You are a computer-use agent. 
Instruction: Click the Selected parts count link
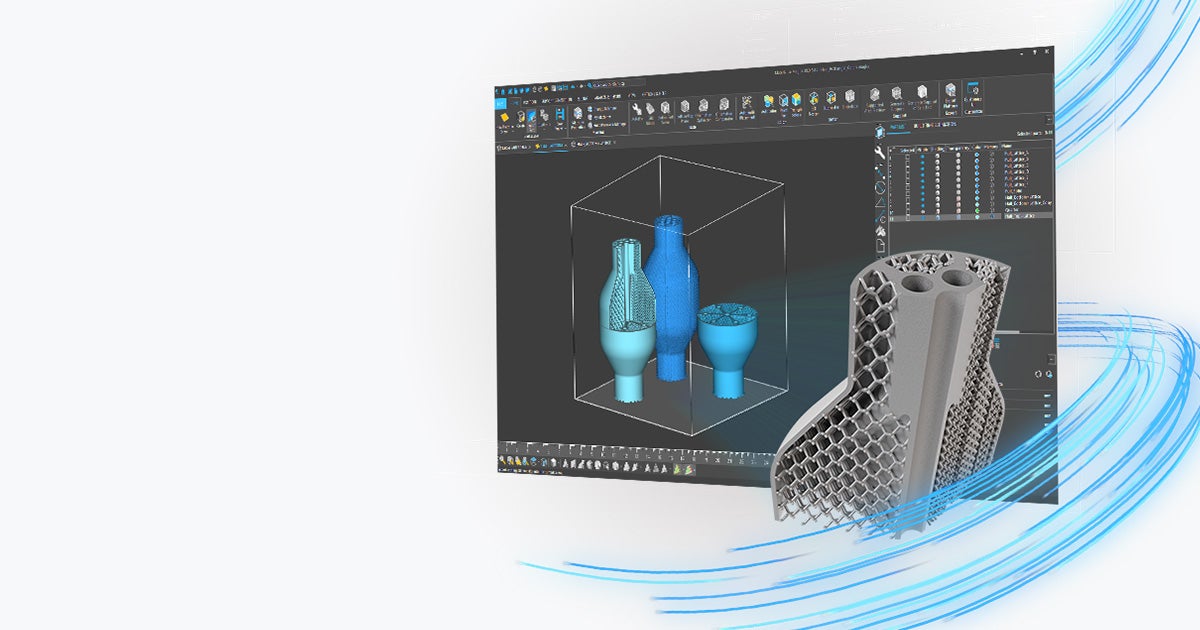1035,133
